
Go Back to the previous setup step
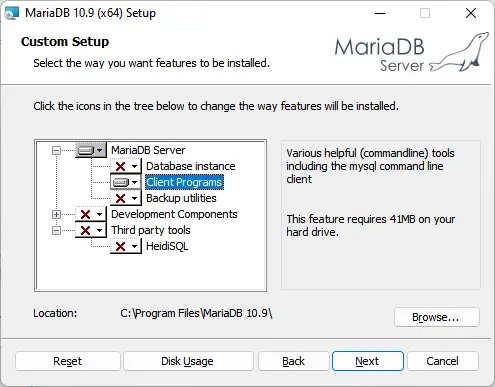pos(294,361)
